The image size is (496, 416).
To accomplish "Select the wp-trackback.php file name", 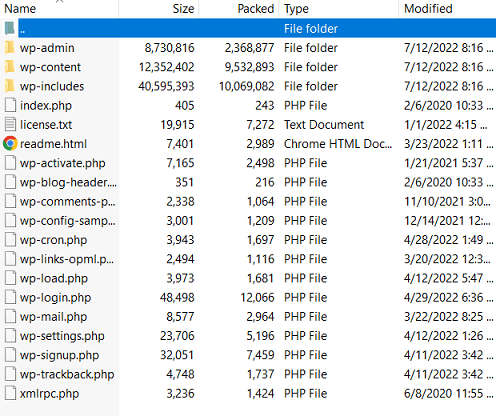I will (x=67, y=375).
